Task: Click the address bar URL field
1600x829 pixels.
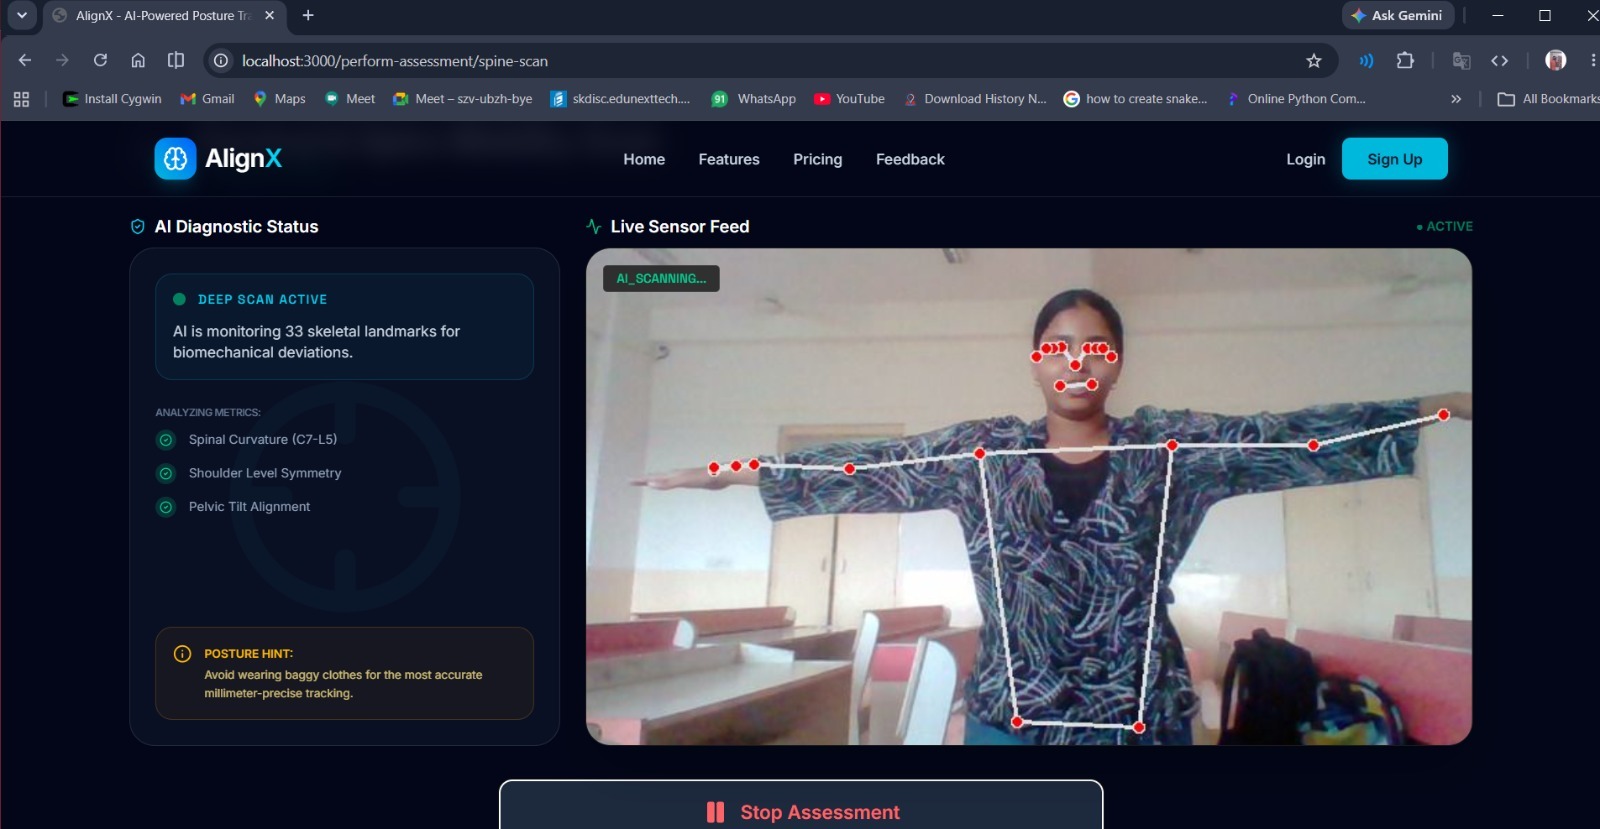Action: [770, 61]
